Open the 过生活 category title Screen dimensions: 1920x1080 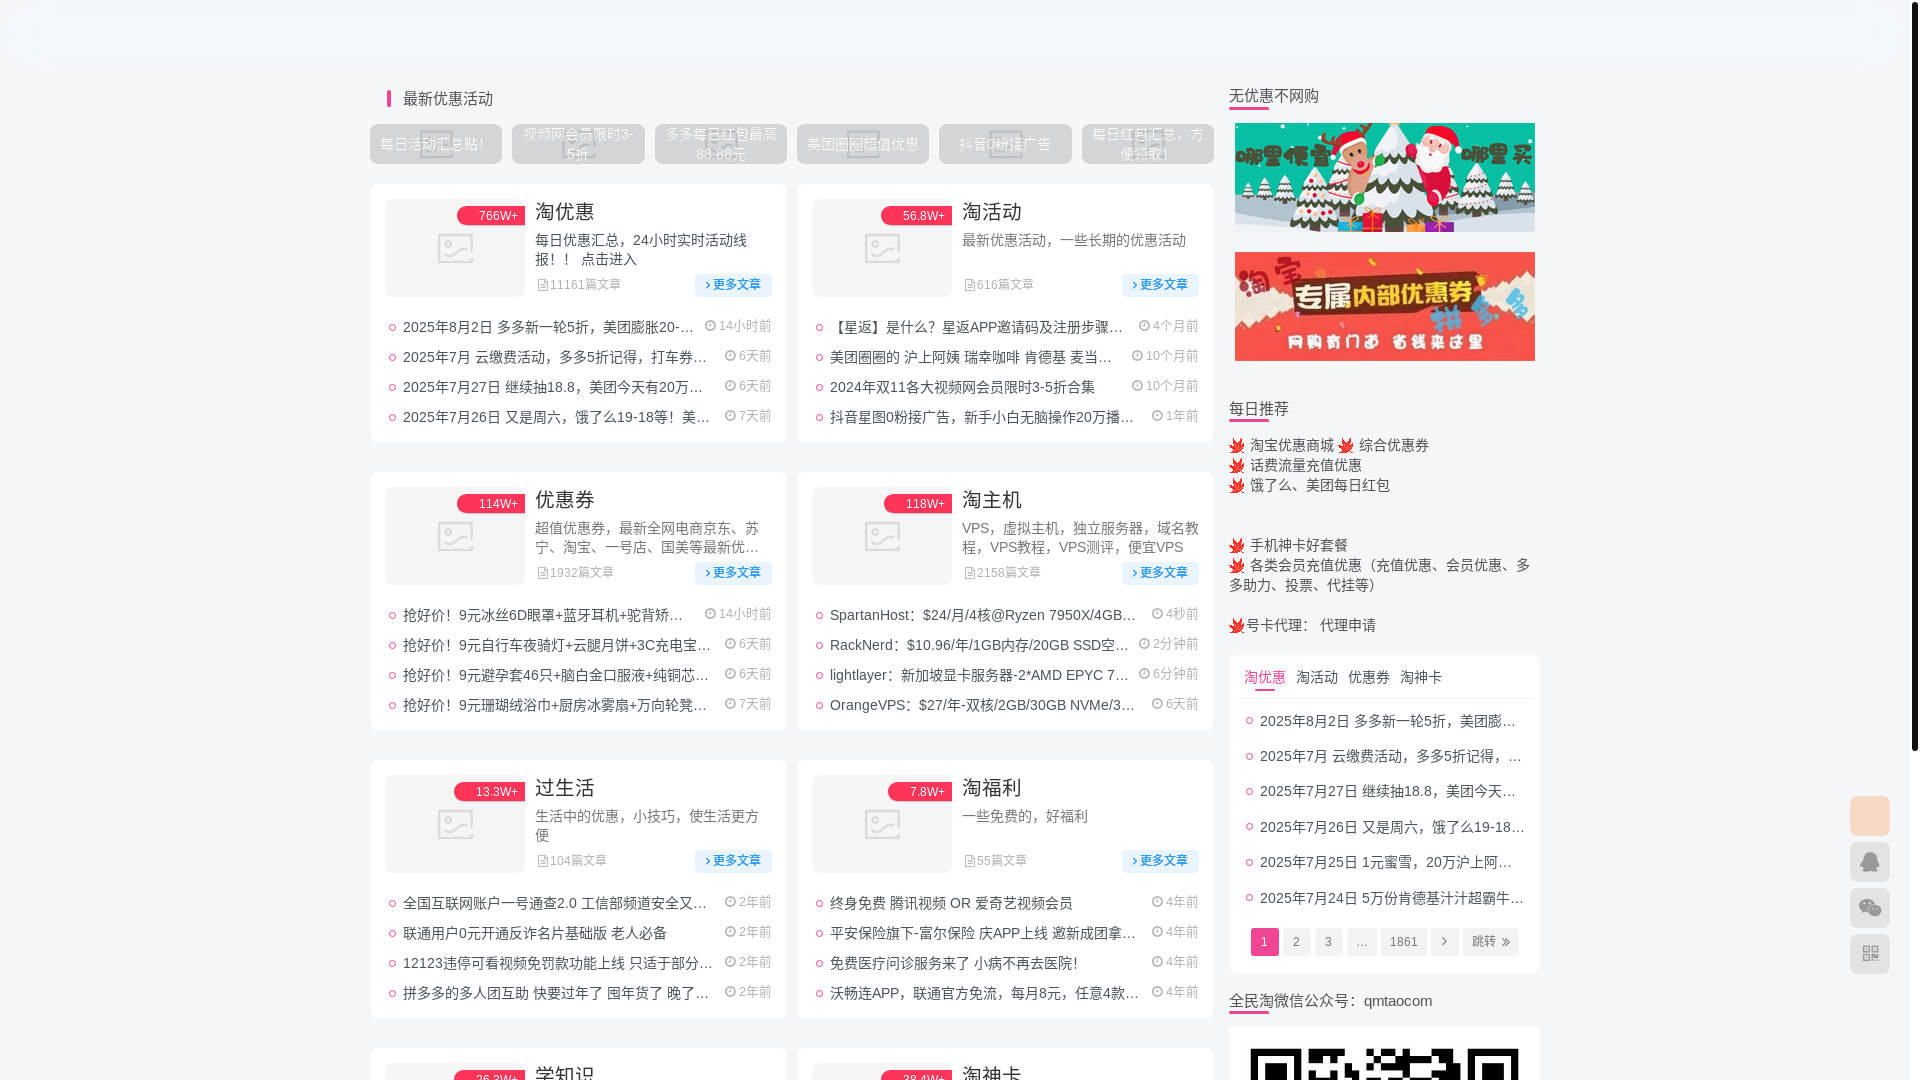(565, 788)
